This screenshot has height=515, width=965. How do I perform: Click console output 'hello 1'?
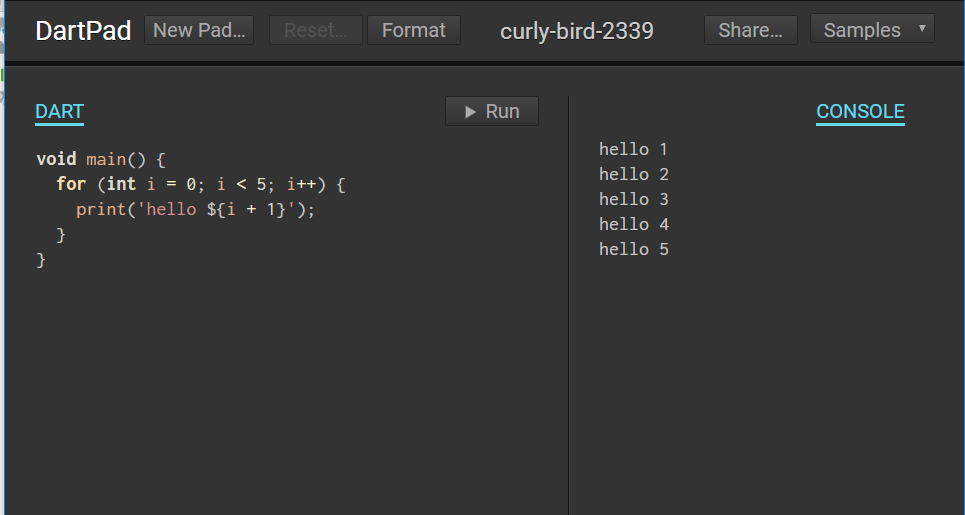click(x=633, y=150)
